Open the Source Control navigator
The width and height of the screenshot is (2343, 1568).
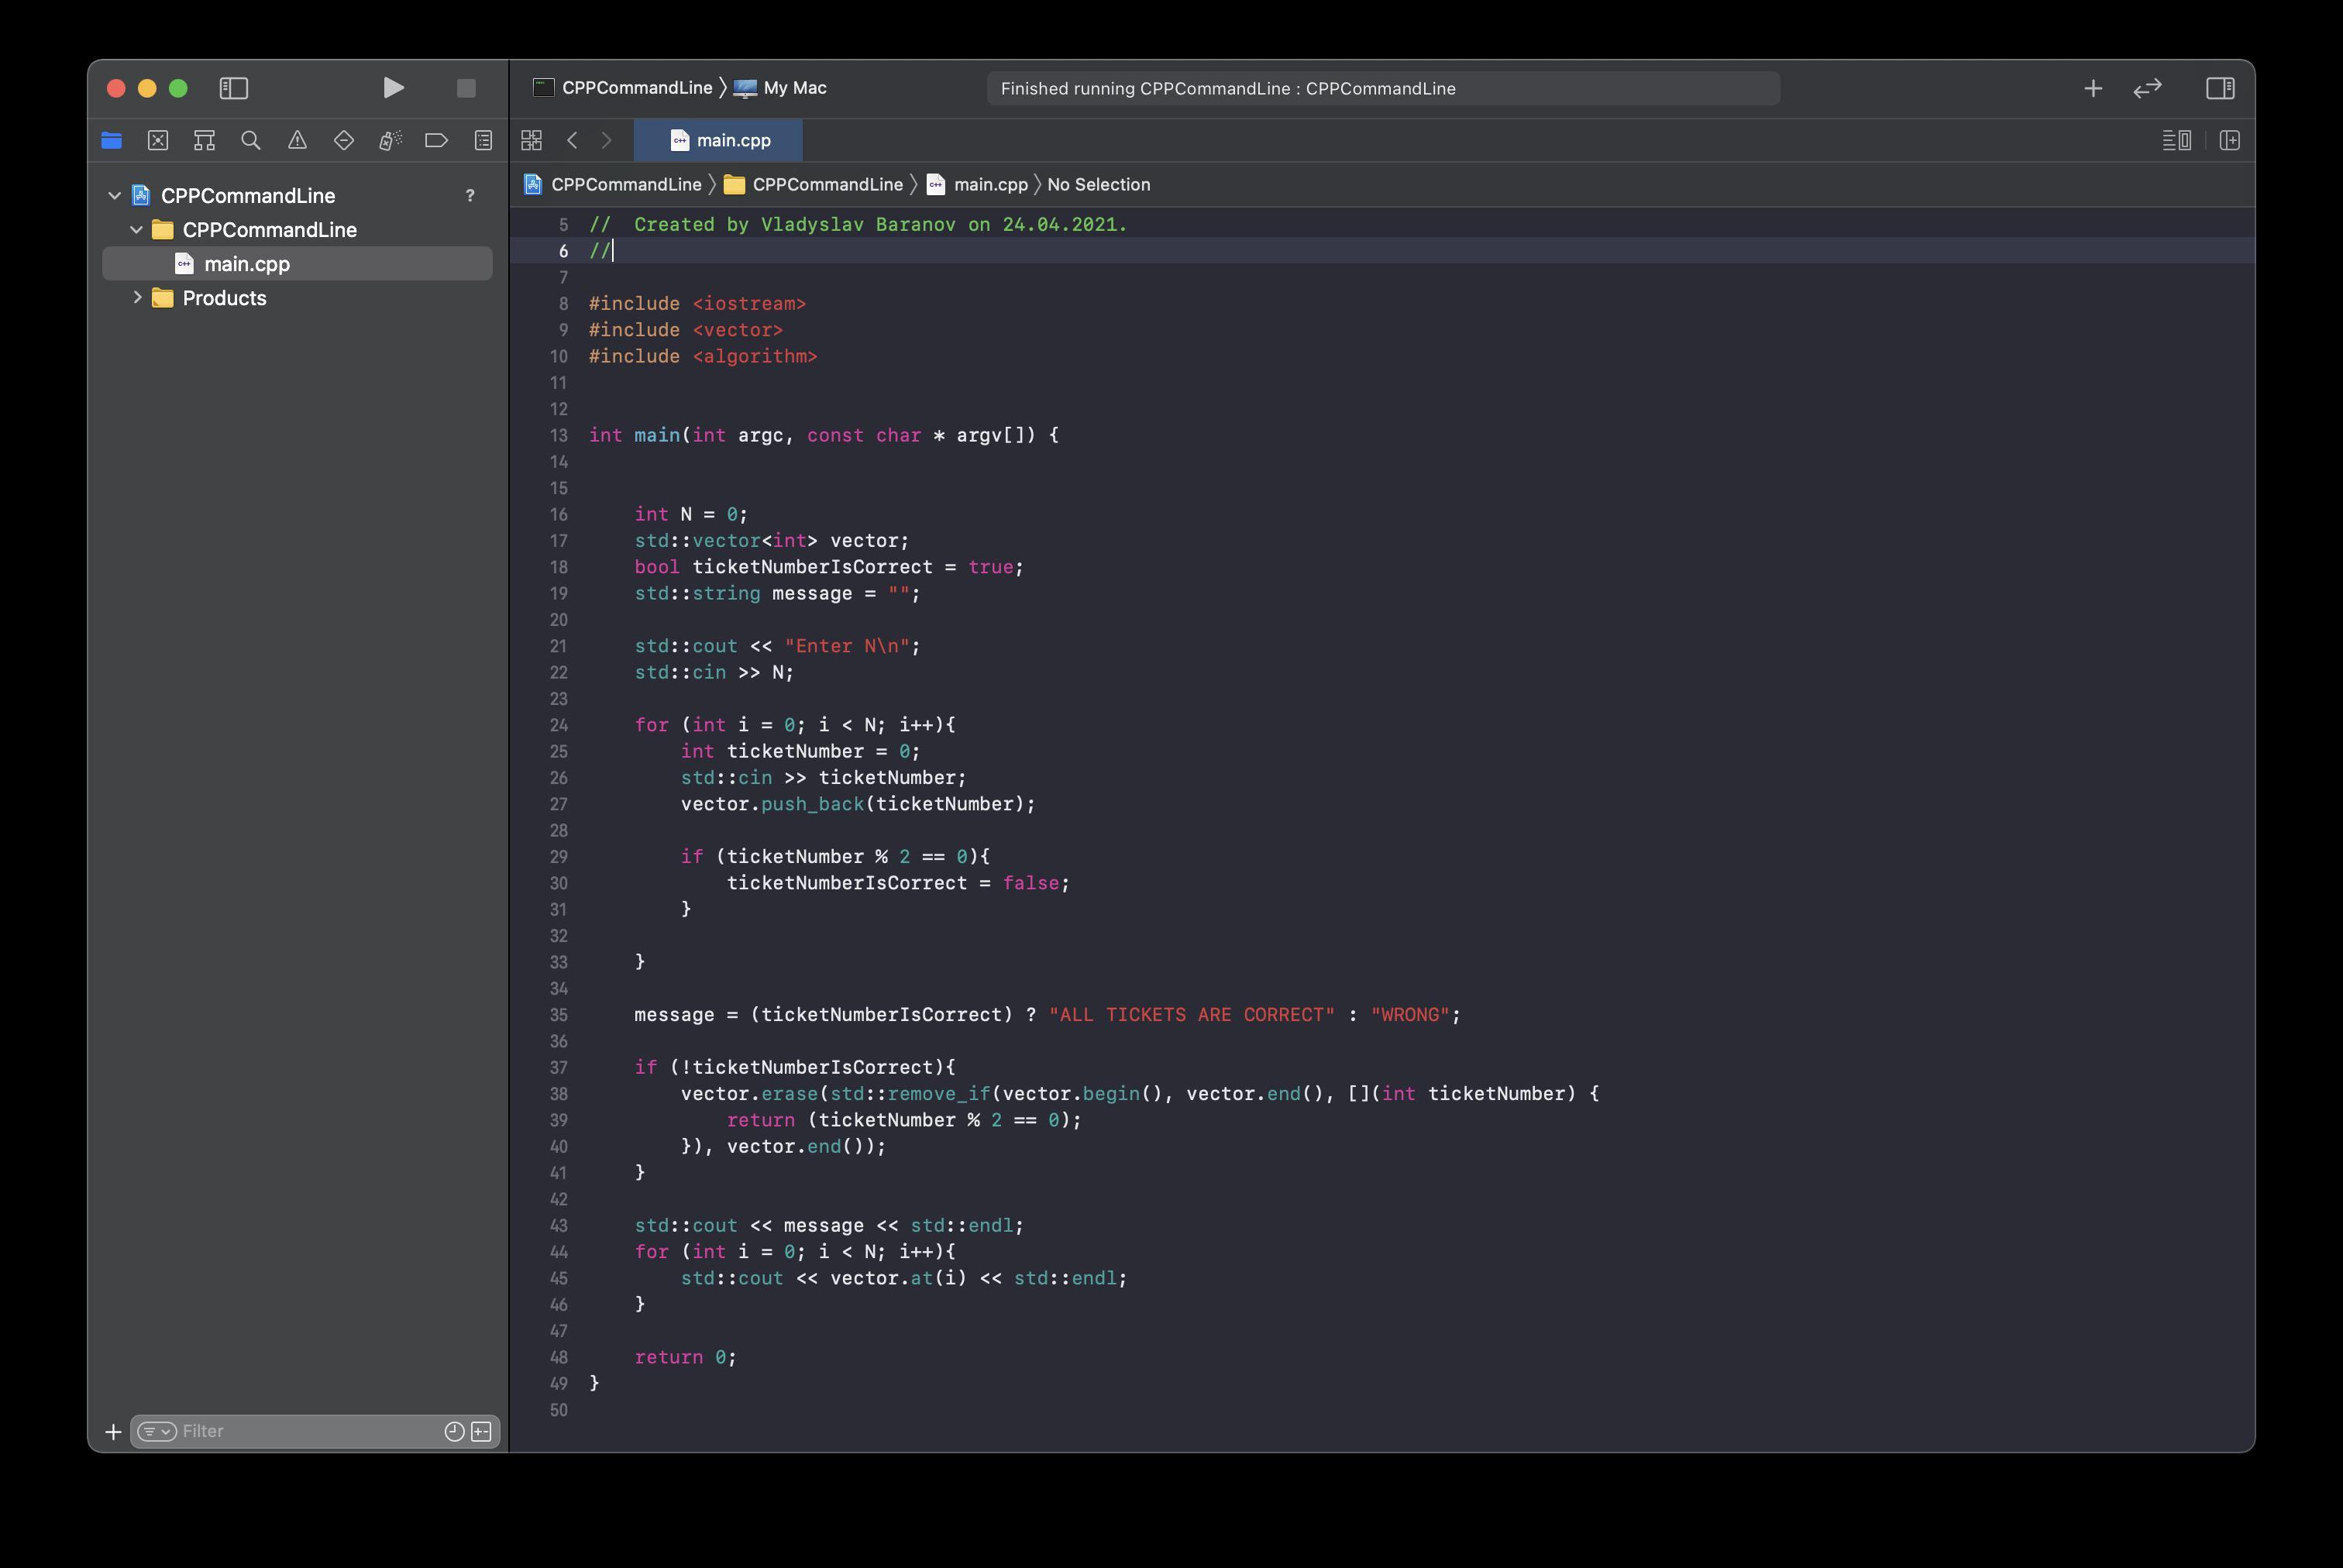pos(158,141)
